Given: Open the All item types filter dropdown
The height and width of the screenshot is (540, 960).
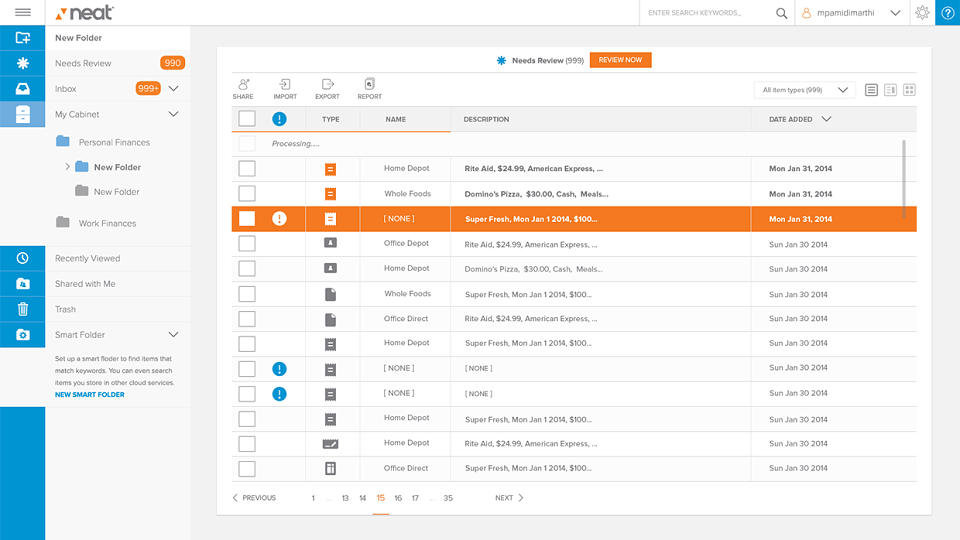Looking at the screenshot, I should tap(804, 90).
